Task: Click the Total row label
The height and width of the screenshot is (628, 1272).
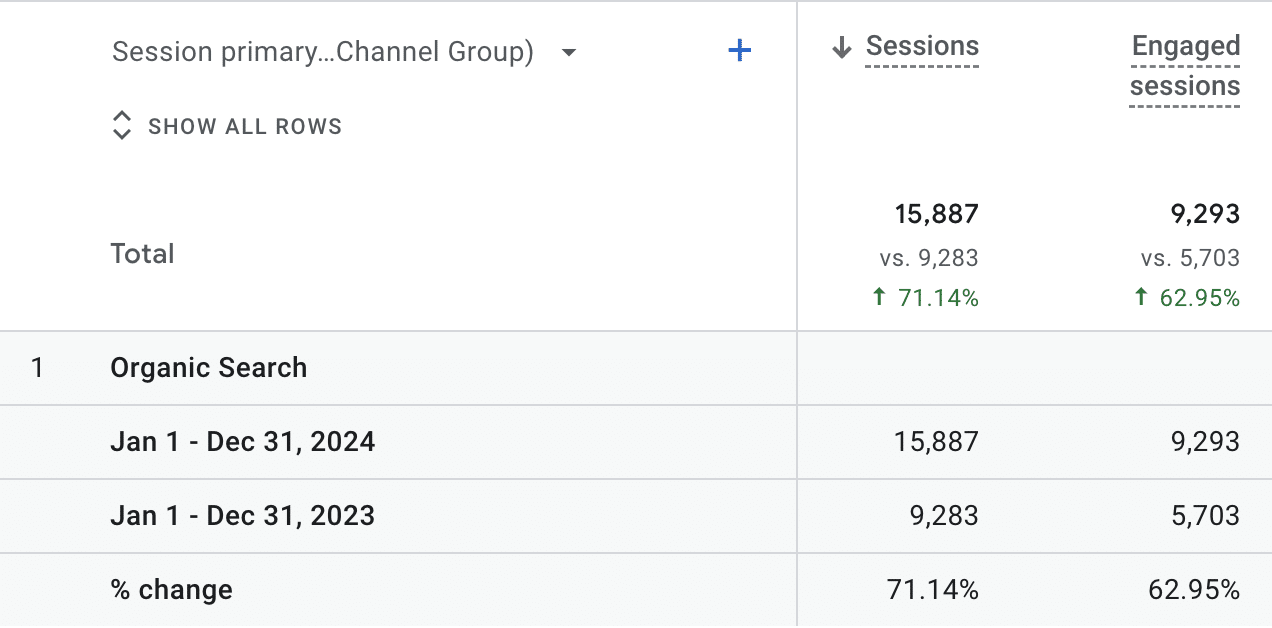Action: coord(143,254)
